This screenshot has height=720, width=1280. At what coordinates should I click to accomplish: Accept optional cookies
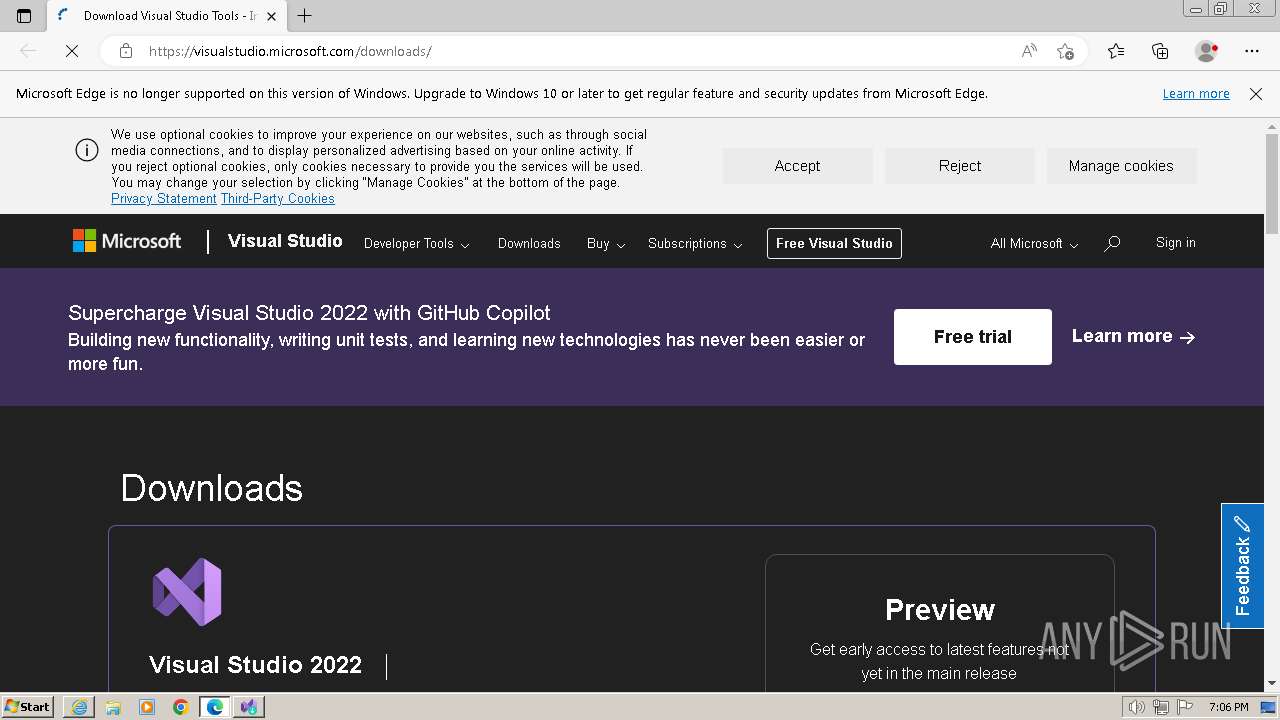click(797, 166)
